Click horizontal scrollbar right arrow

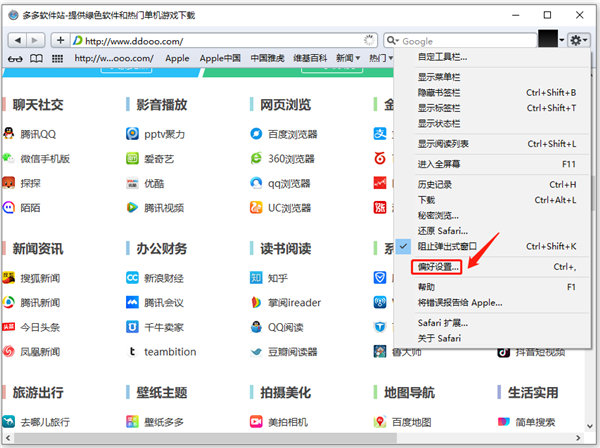[578, 438]
